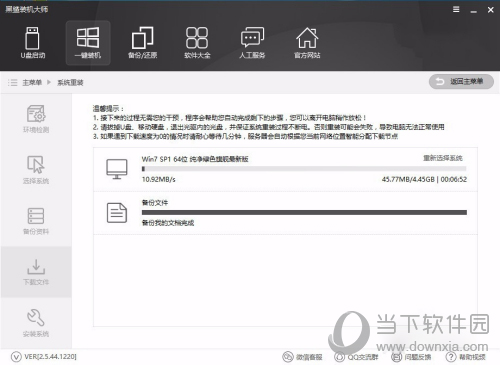Click 系统重装 breadcrumb item

pyautogui.click(x=70, y=83)
